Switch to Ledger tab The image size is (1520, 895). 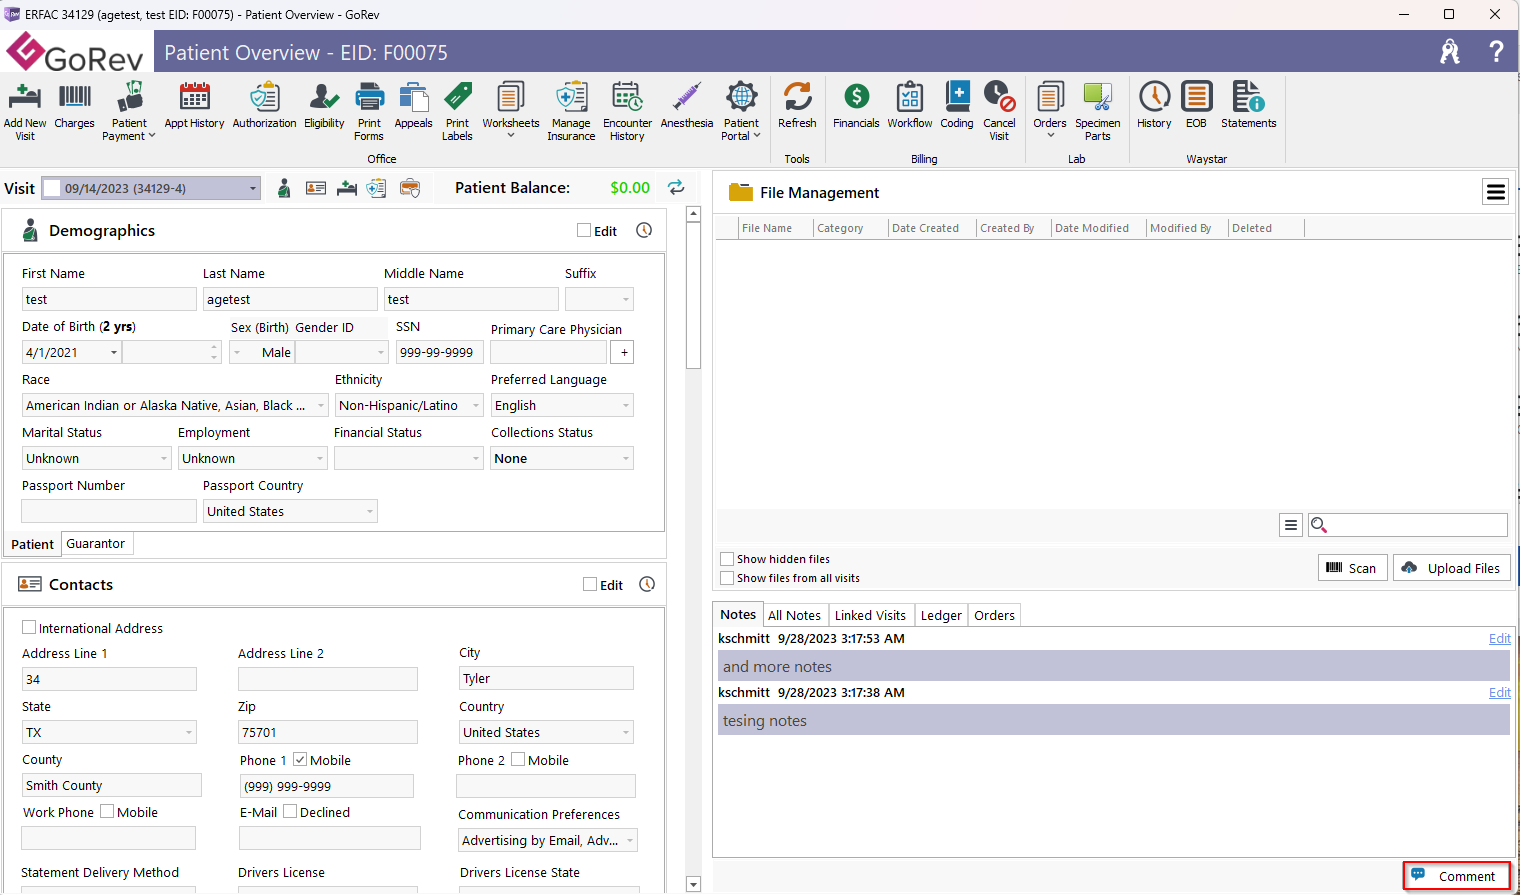coord(941,615)
